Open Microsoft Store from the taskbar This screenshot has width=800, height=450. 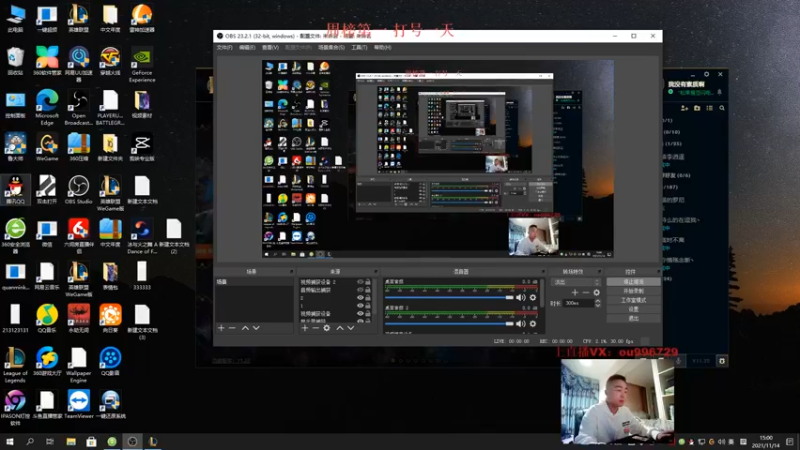(91, 441)
